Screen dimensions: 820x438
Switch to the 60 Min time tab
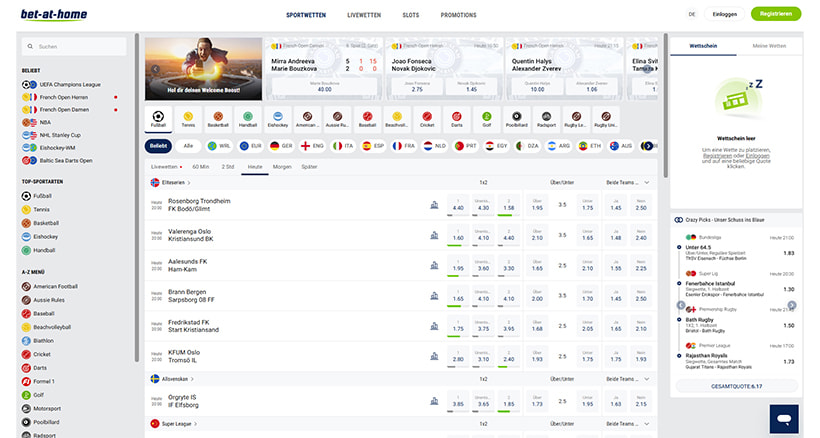200,167
